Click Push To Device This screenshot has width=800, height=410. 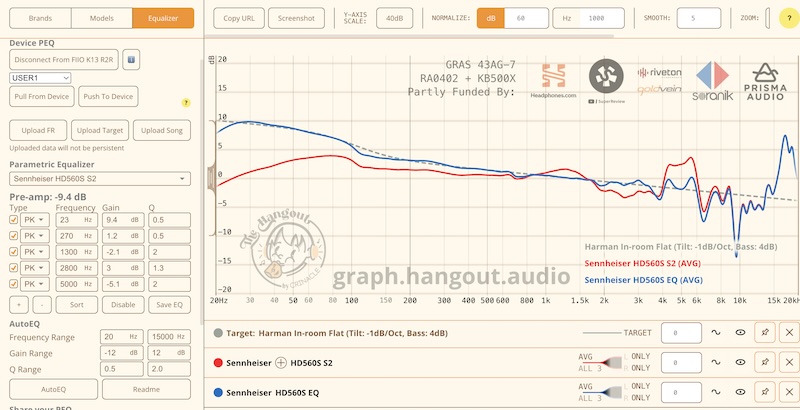tap(108, 96)
